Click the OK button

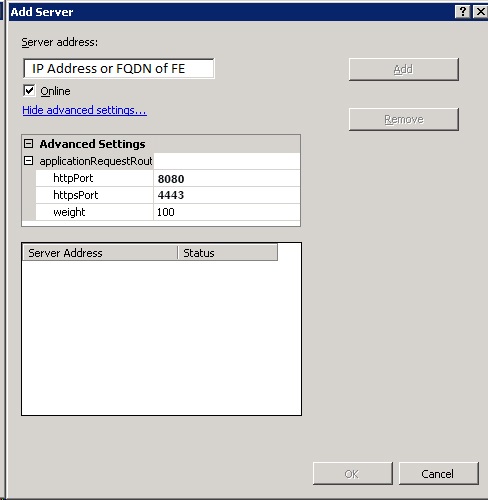353,474
